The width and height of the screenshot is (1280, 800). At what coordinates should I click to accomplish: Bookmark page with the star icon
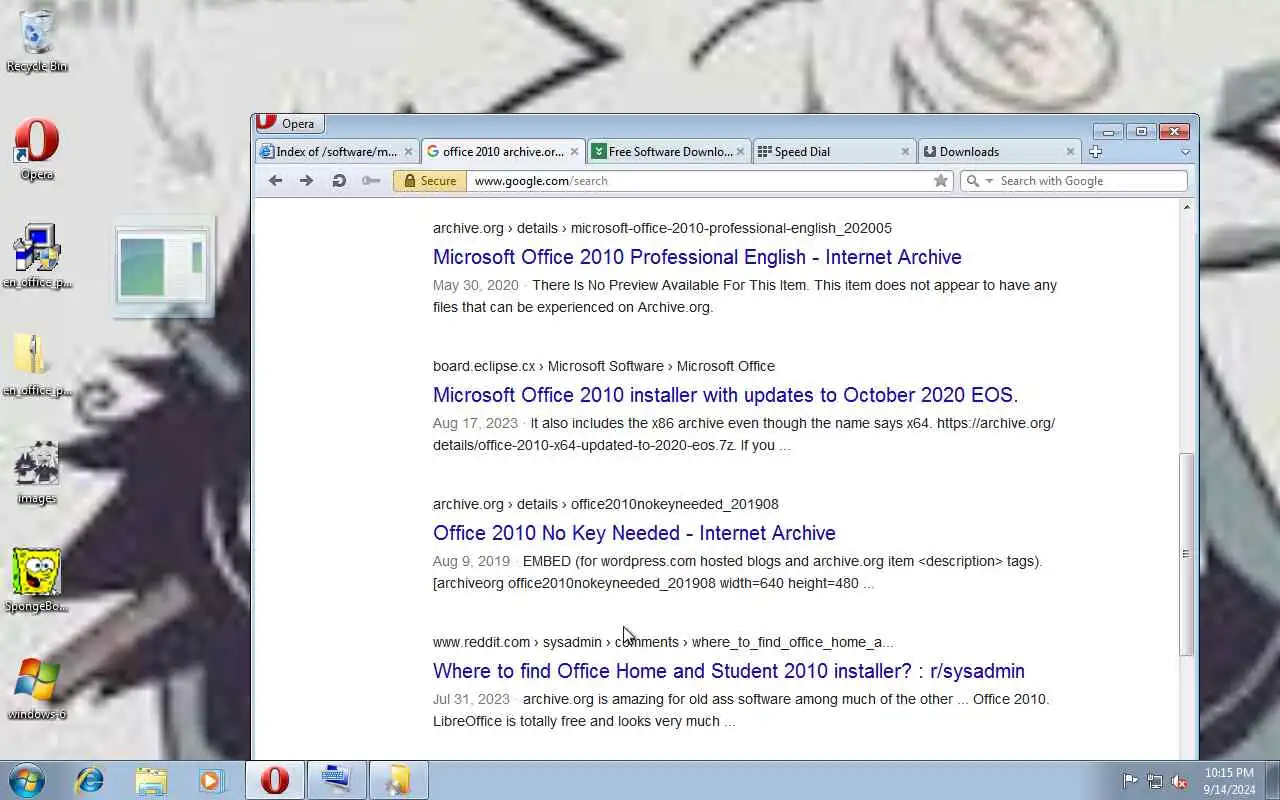point(940,181)
